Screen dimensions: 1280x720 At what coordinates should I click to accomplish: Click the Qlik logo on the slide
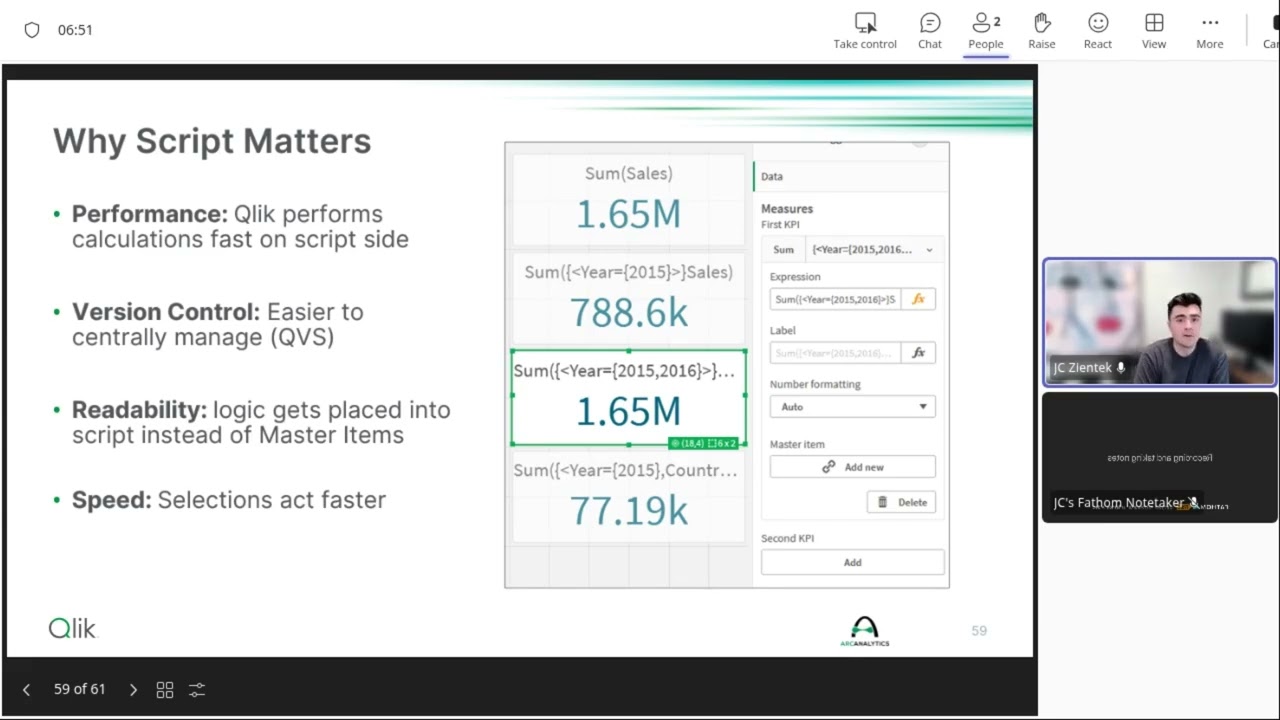click(x=72, y=628)
